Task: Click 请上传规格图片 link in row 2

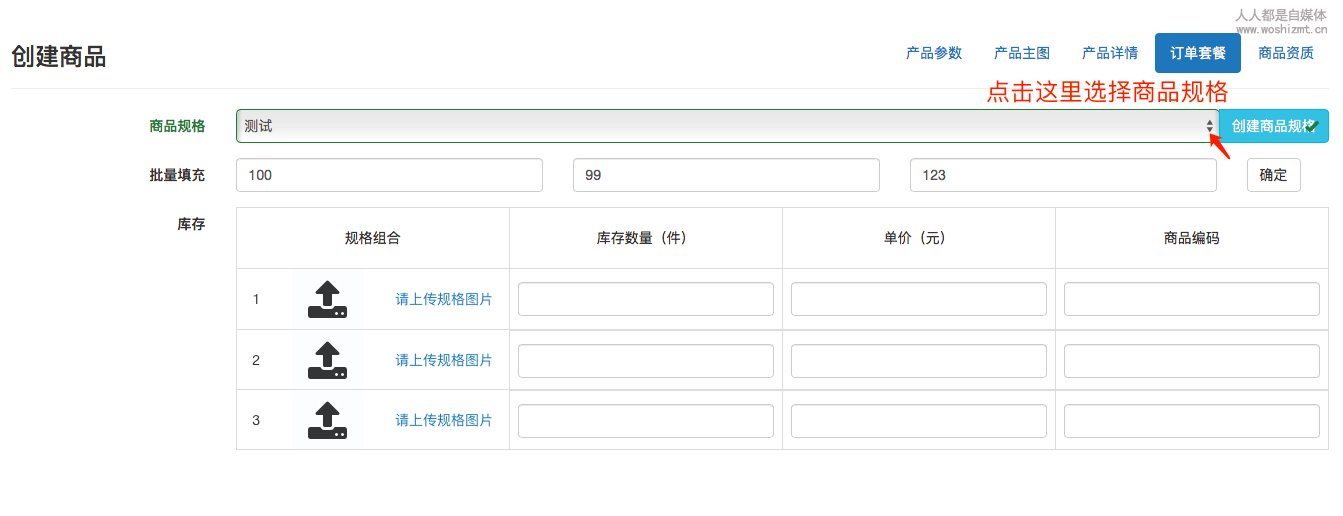Action: pyautogui.click(x=444, y=360)
